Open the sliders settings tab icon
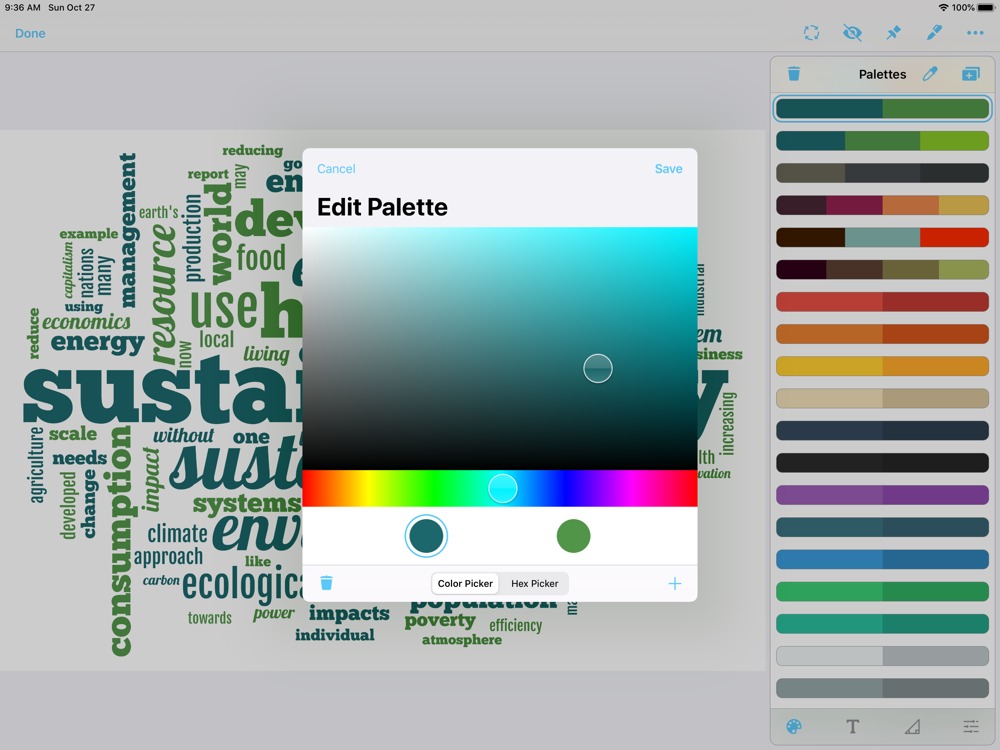 tap(971, 726)
